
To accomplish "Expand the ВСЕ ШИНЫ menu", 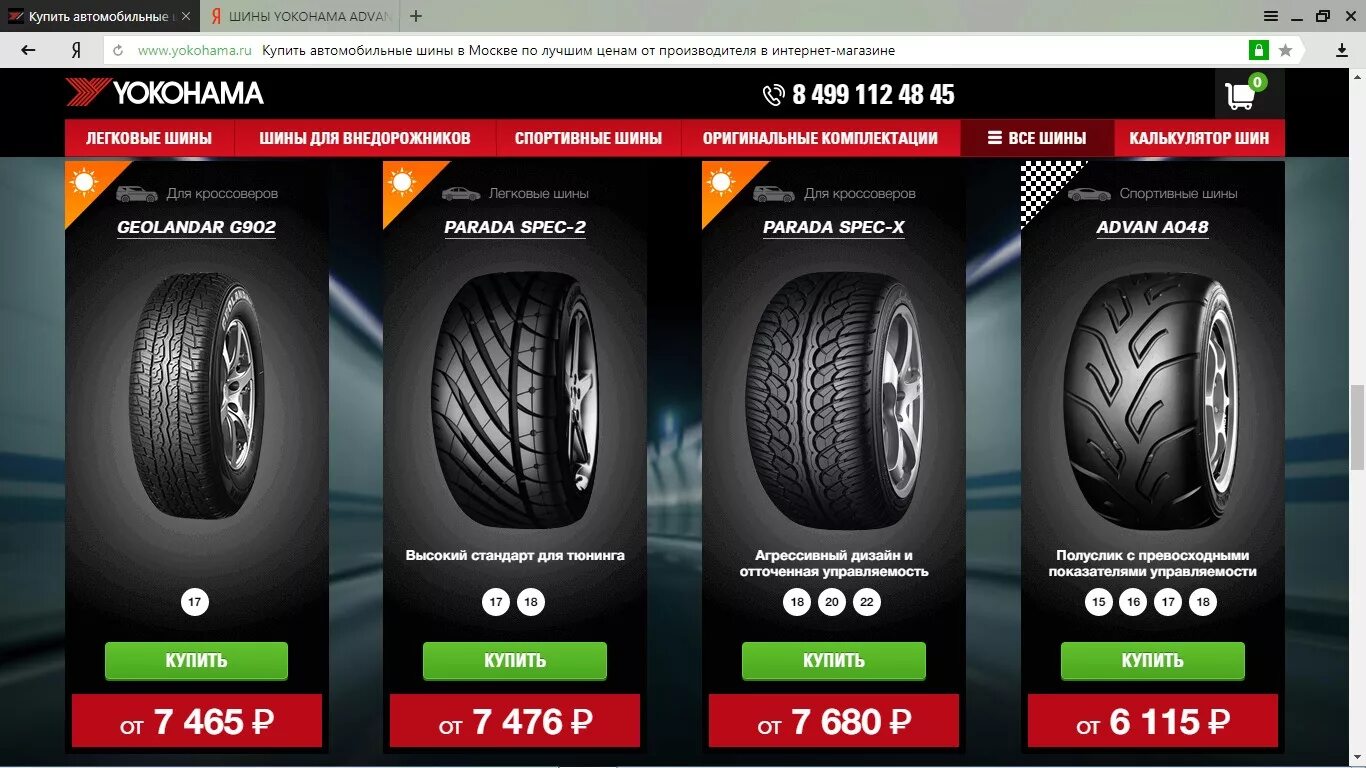I will 1037,138.
